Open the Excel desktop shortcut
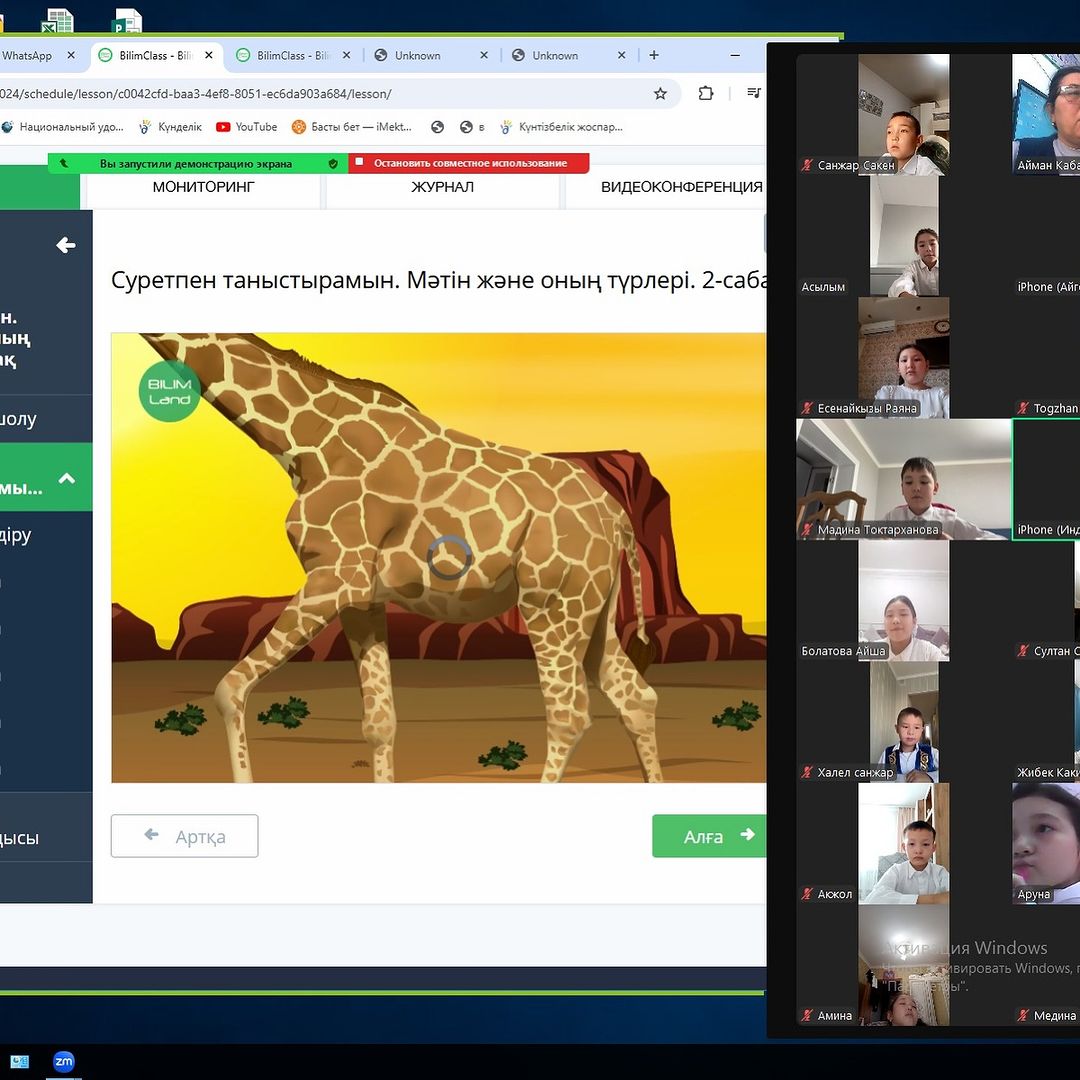The width and height of the screenshot is (1080, 1080). pyautogui.click(x=57, y=21)
